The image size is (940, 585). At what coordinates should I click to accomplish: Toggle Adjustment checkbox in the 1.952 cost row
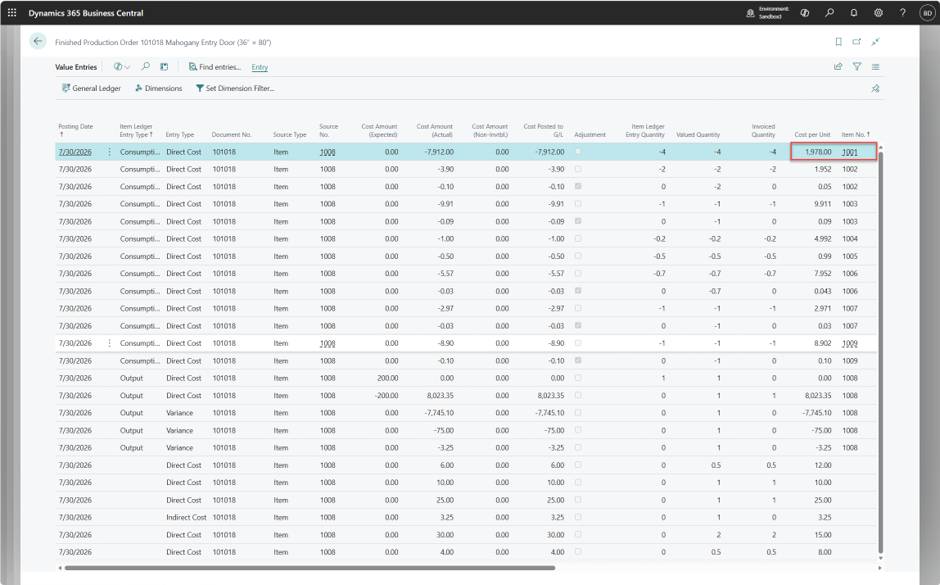pos(578,169)
